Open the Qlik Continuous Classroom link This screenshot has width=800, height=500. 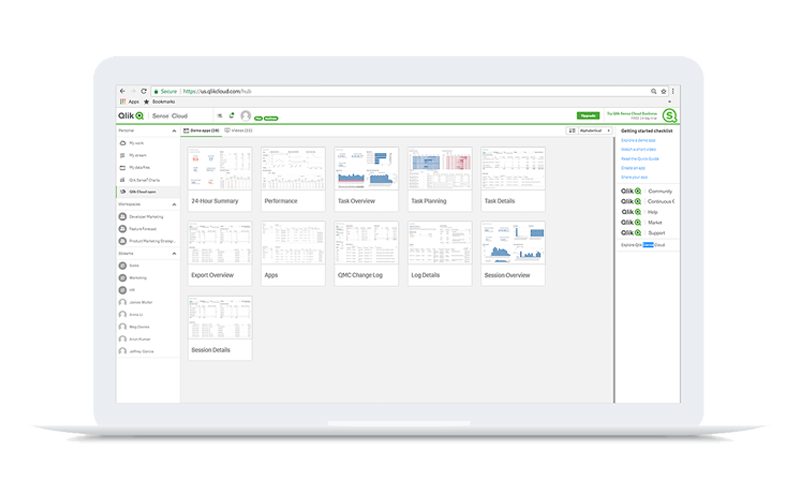point(647,202)
